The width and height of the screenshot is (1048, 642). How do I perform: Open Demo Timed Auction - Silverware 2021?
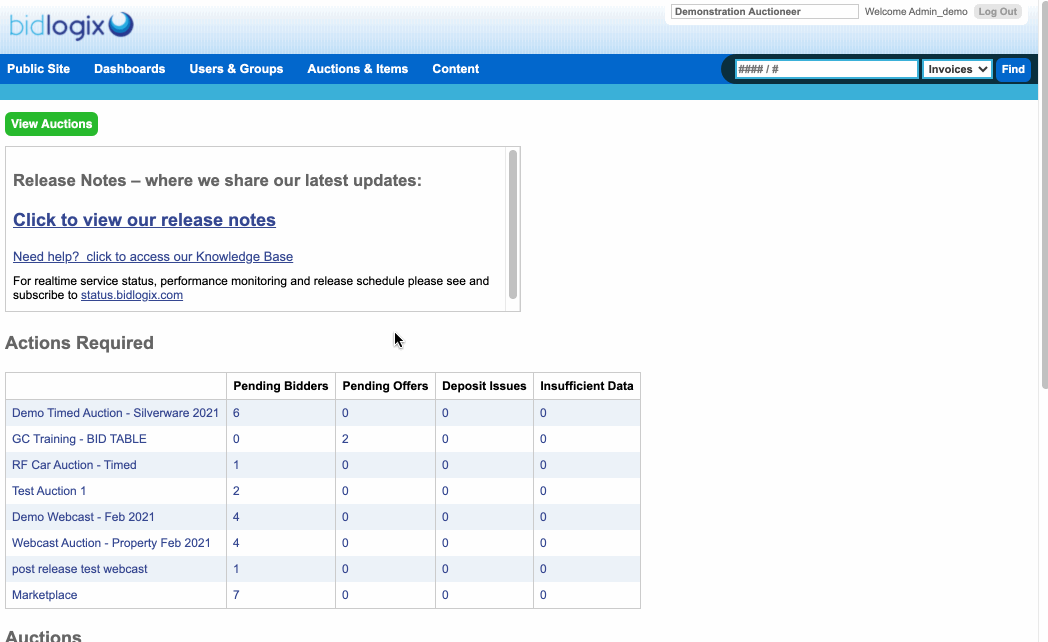(x=115, y=413)
